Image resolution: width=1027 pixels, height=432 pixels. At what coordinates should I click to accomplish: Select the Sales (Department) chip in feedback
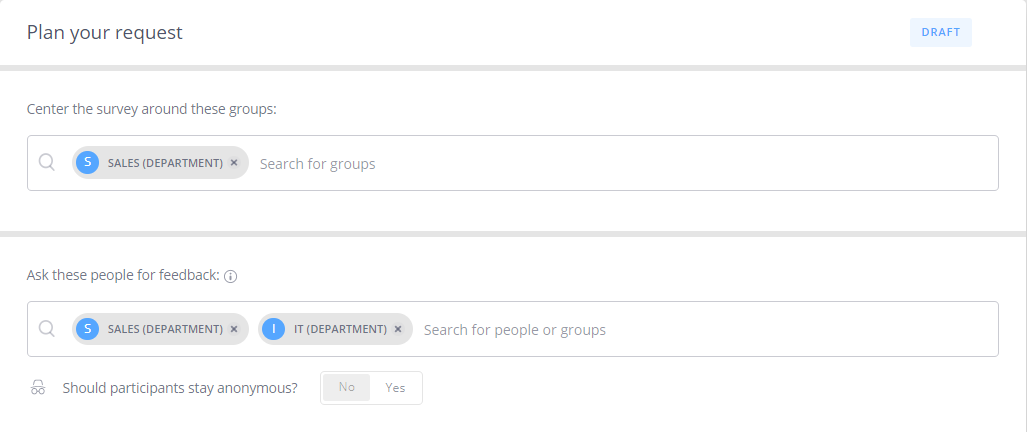[x=160, y=329]
